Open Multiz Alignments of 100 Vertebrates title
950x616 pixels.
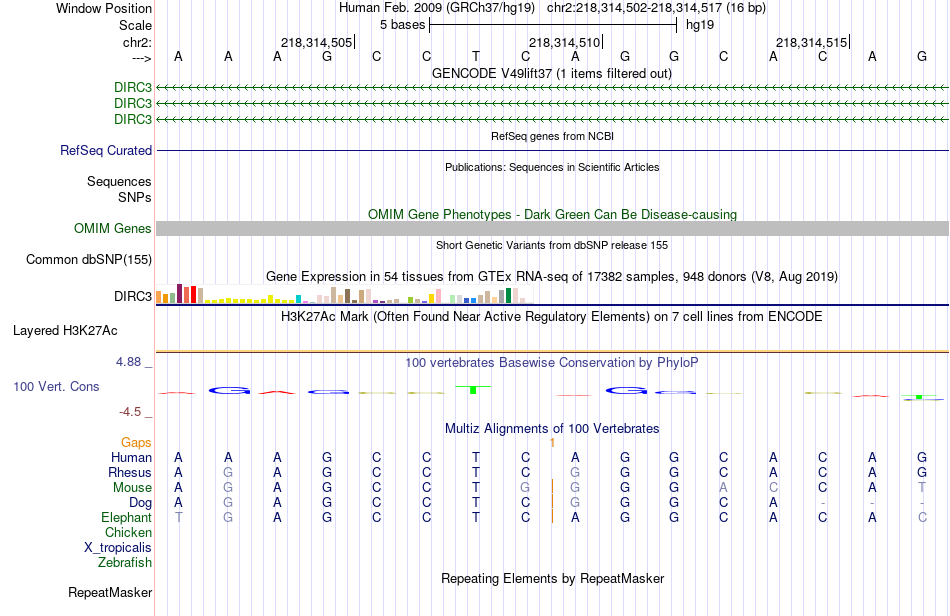click(552, 428)
